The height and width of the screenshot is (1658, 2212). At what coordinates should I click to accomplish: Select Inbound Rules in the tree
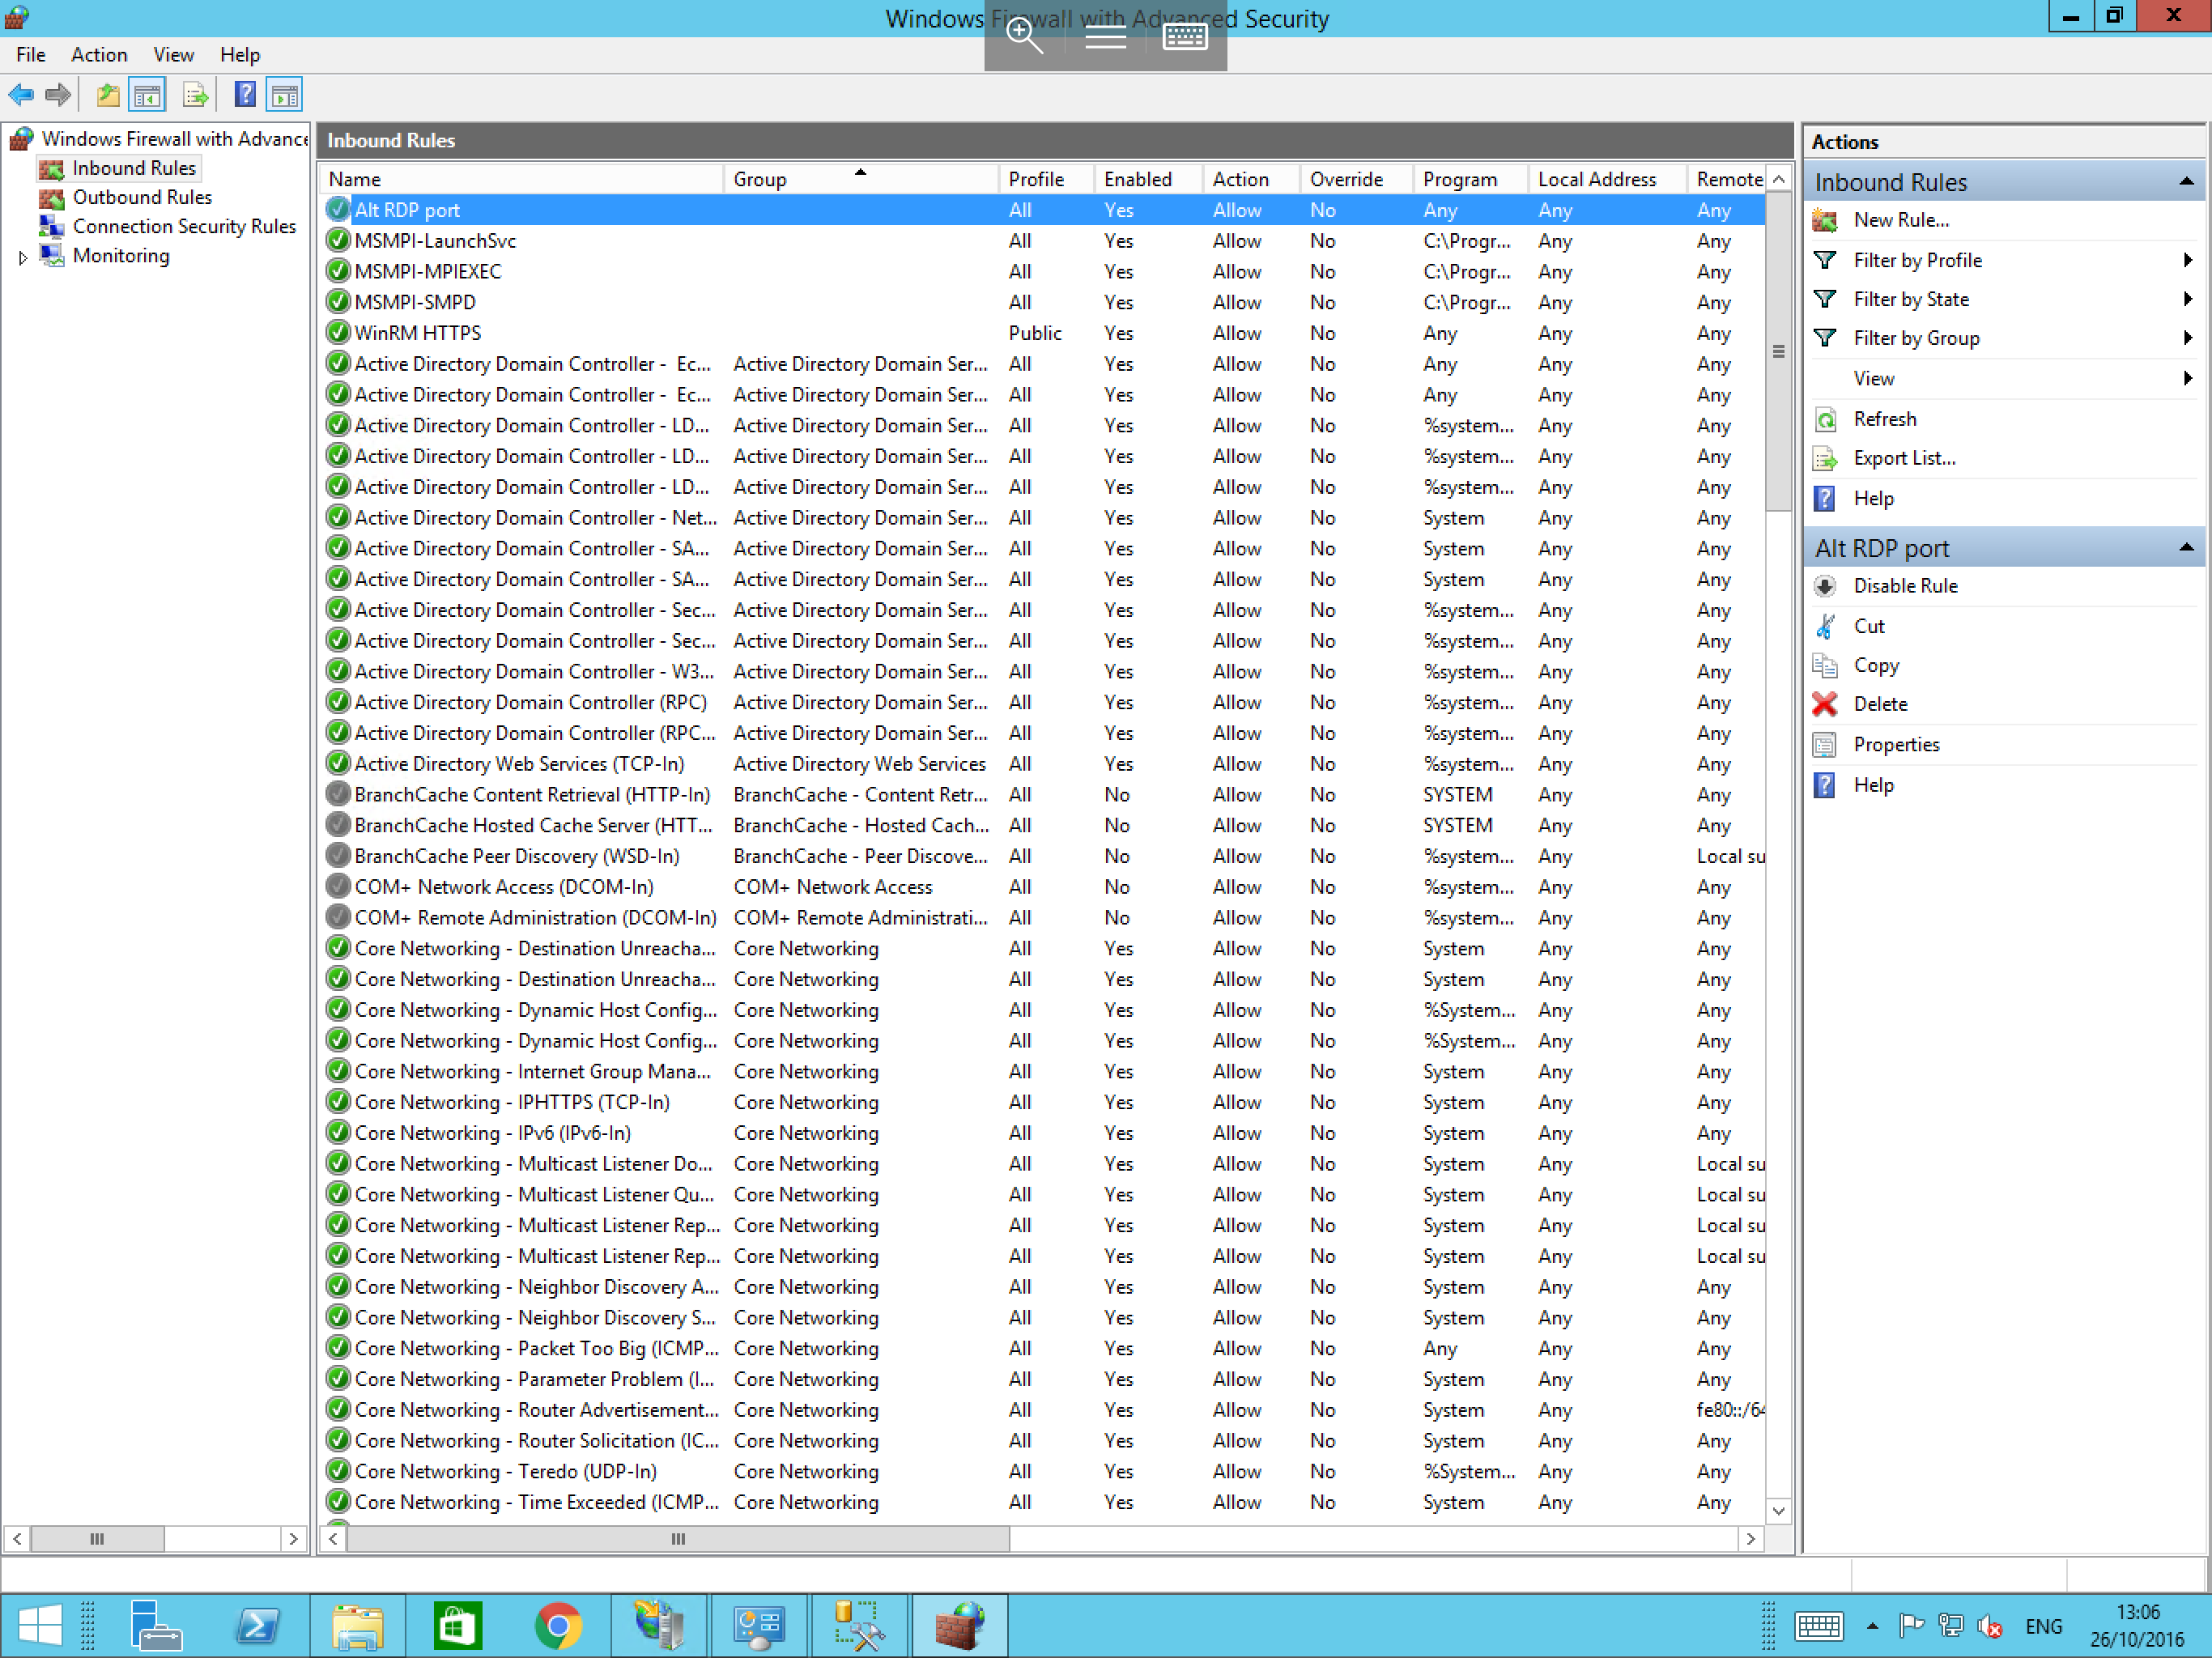click(x=134, y=168)
